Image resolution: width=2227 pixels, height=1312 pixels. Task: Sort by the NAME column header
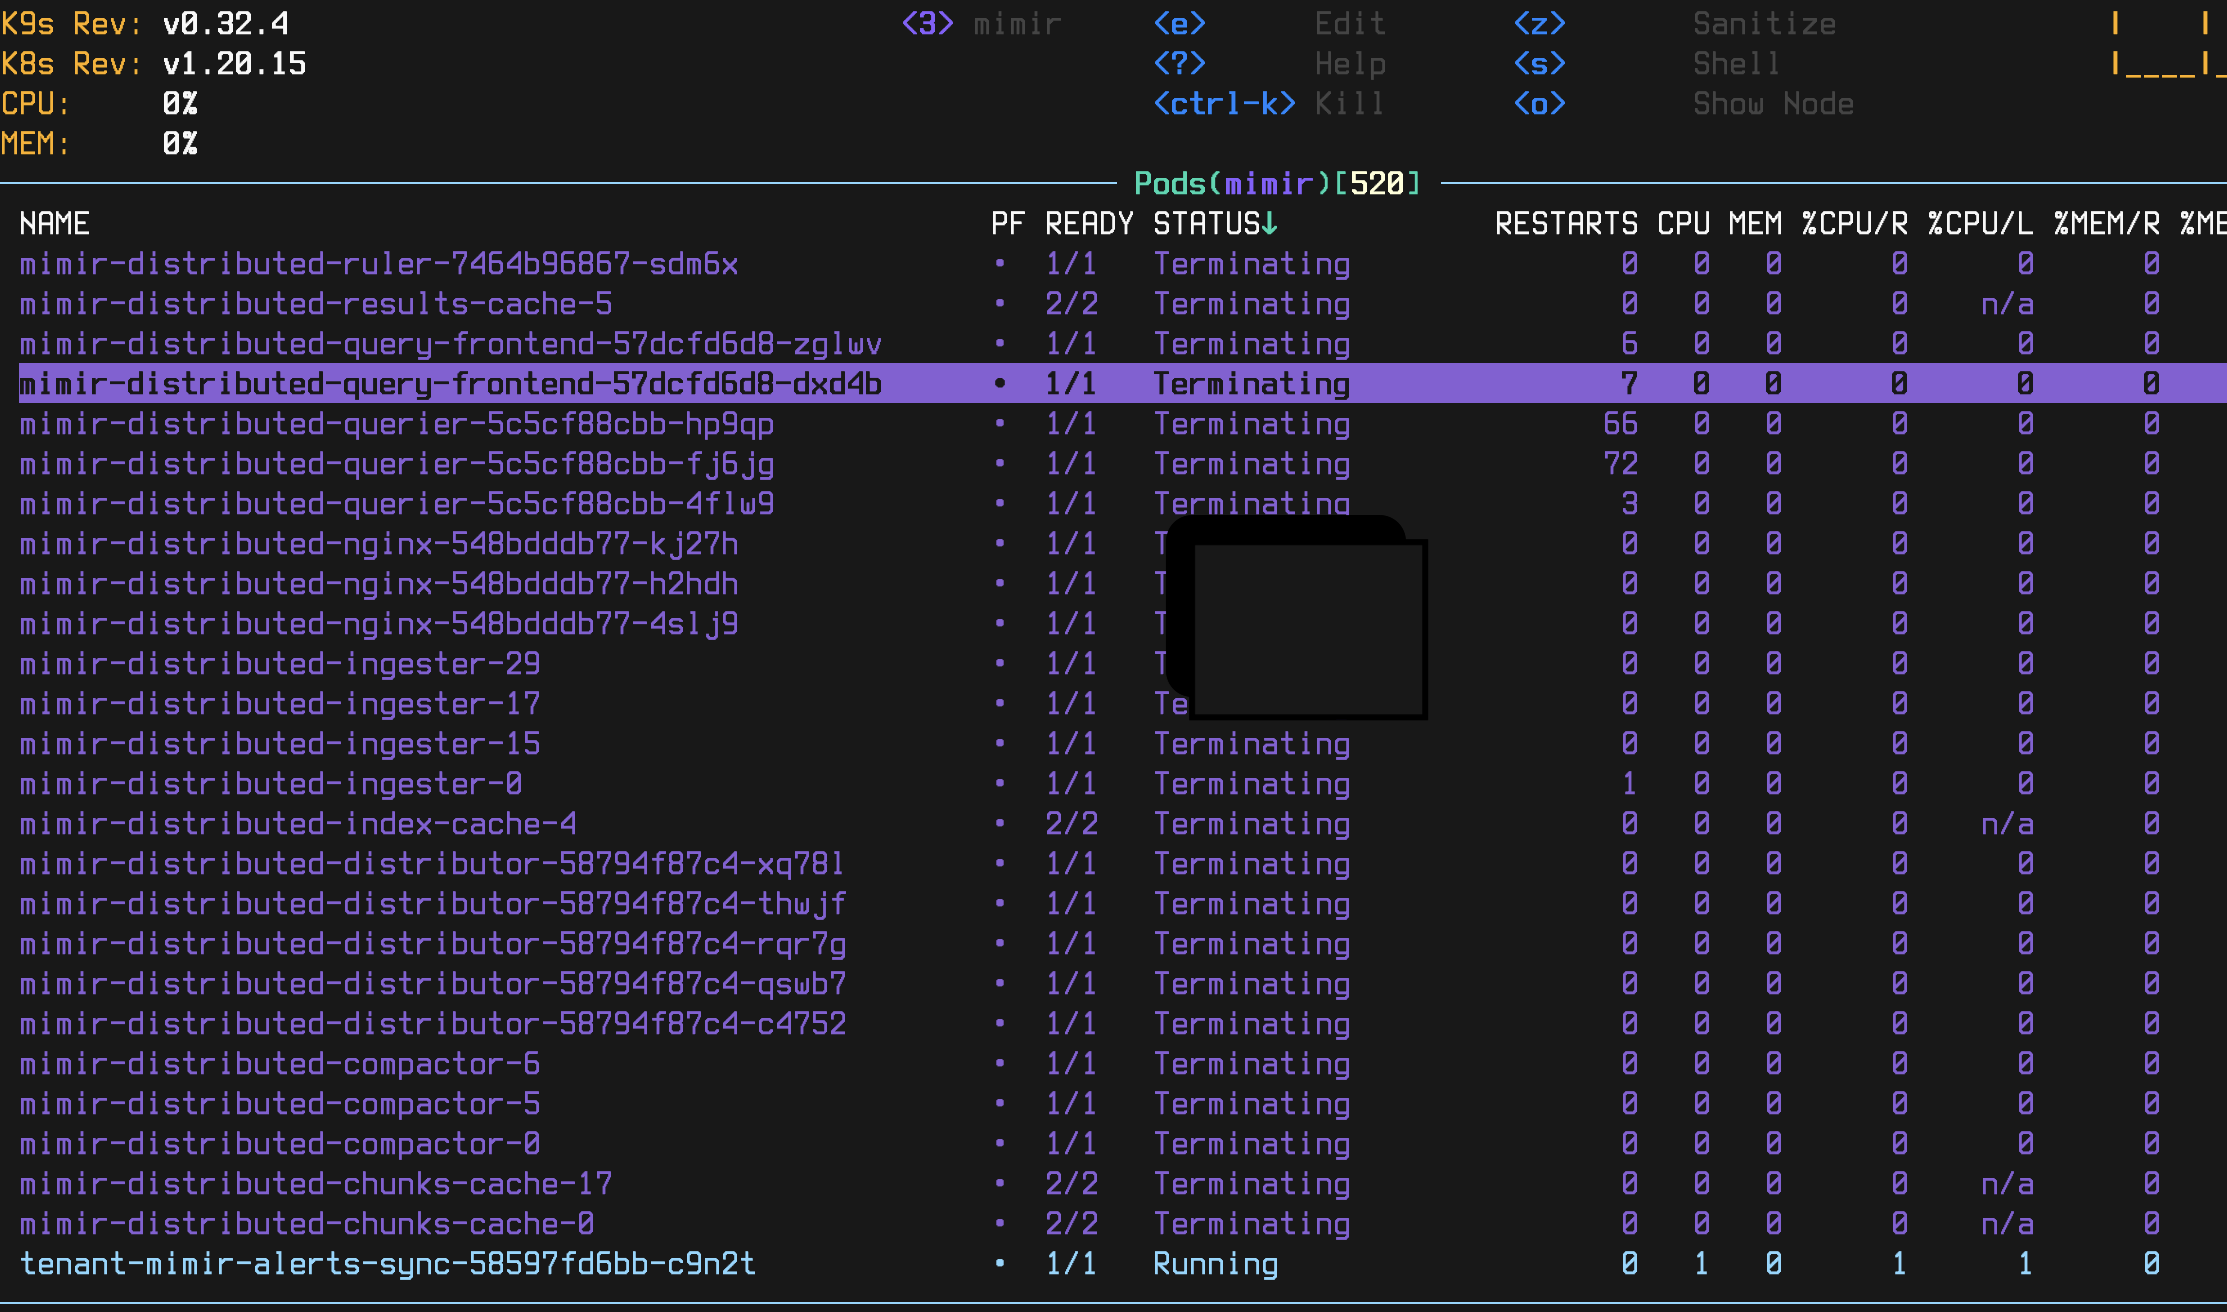click(x=55, y=224)
